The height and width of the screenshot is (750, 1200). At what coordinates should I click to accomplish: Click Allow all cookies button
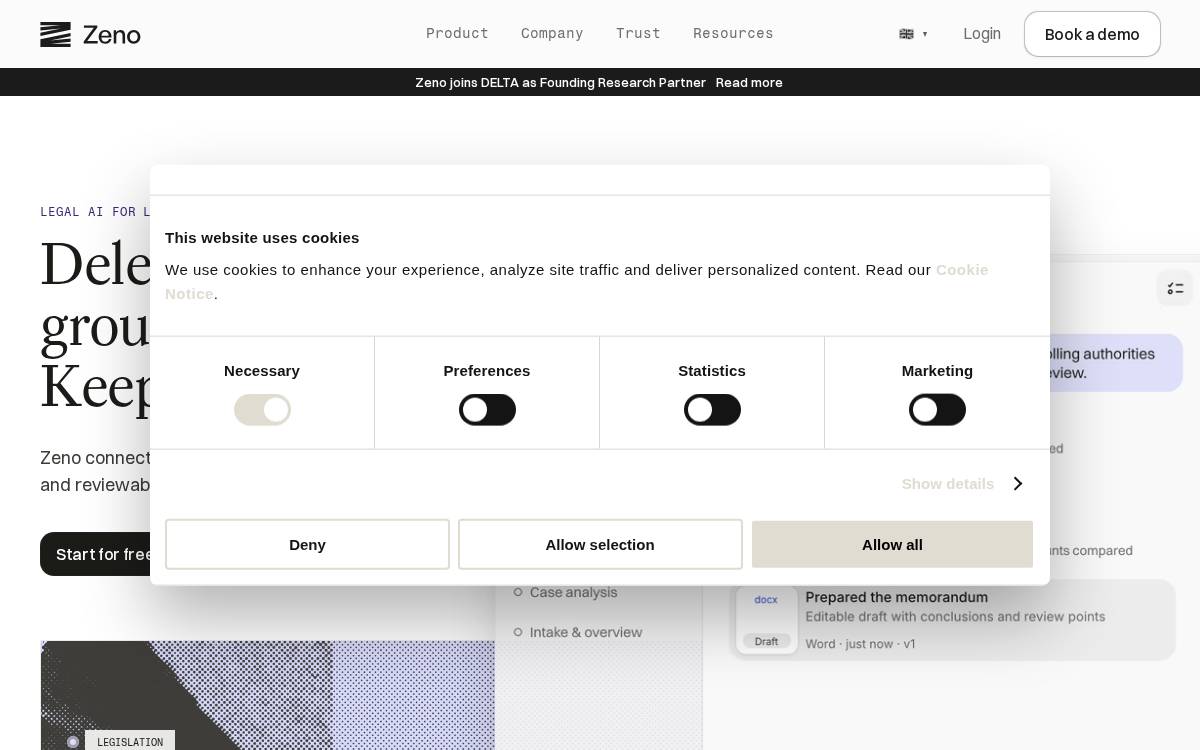pyautogui.click(x=892, y=544)
